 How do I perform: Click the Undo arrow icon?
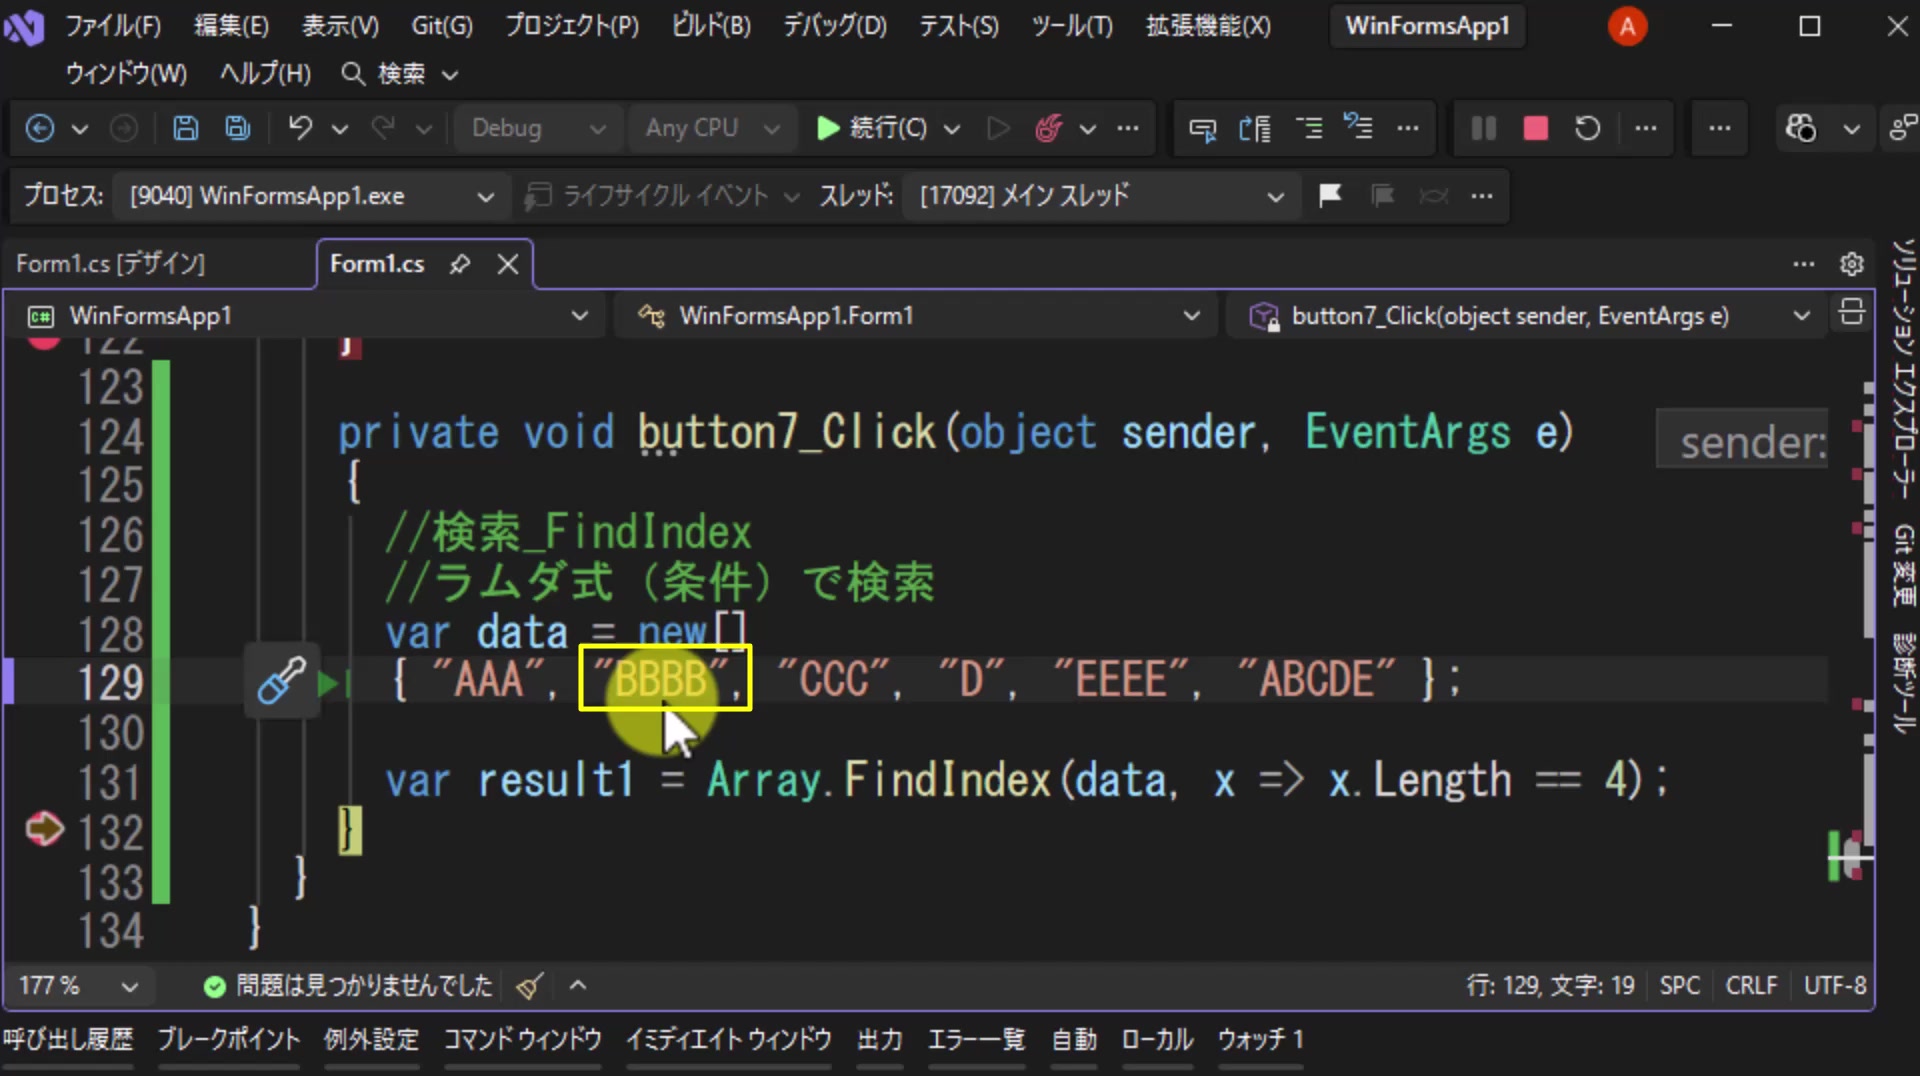click(300, 128)
